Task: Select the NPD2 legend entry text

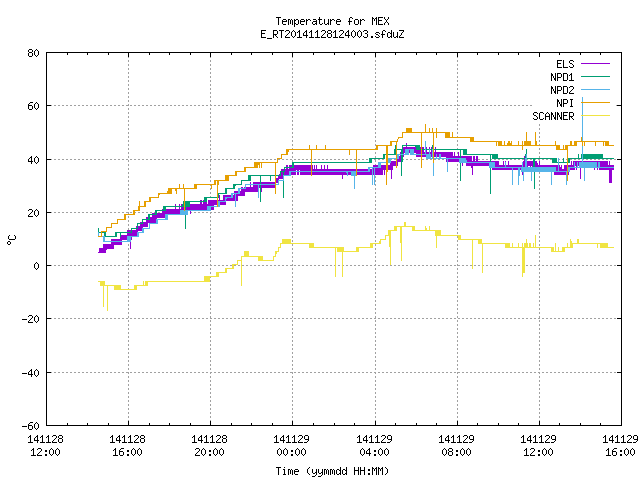Action: pyautogui.click(x=562, y=90)
